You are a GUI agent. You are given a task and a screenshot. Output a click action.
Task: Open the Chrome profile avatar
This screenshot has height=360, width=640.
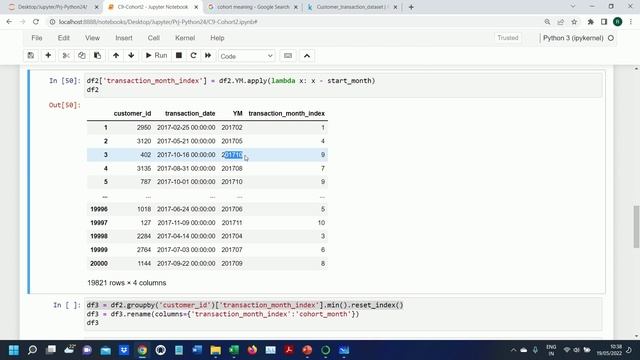[618, 22]
